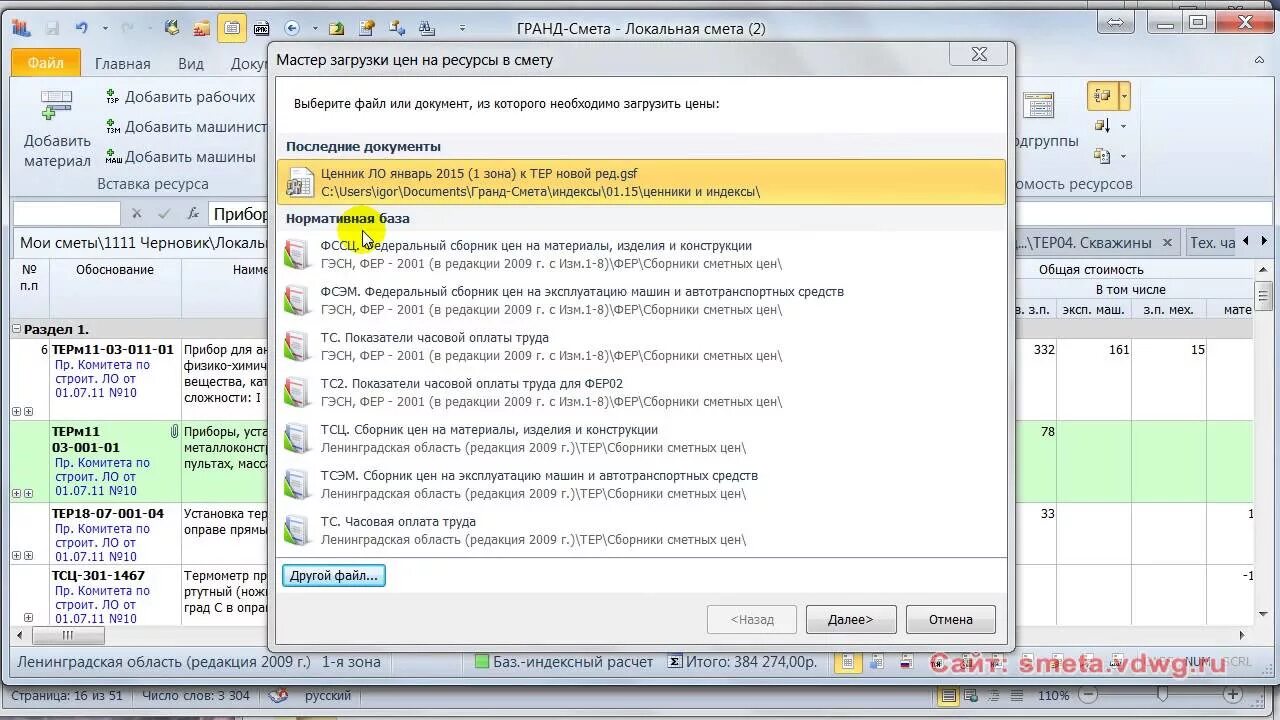Click the GRAND-Smeta application logo icon

(20, 28)
